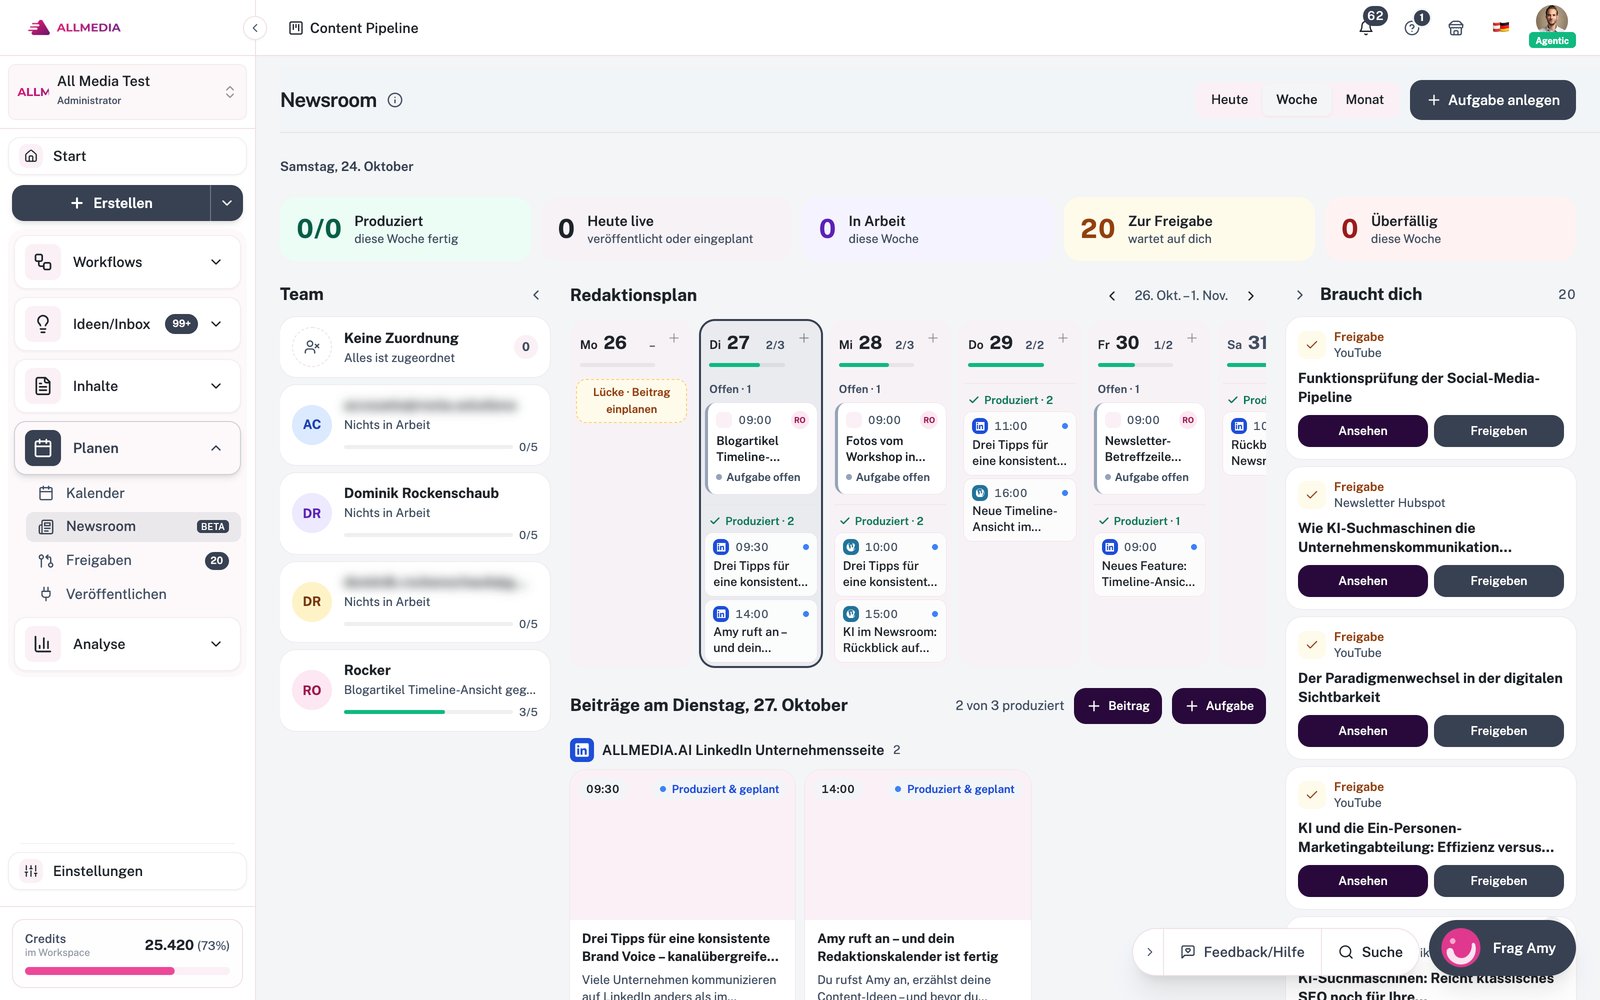Click Aufgabe anlegen button
The height and width of the screenshot is (1000, 1600).
coord(1493,100)
